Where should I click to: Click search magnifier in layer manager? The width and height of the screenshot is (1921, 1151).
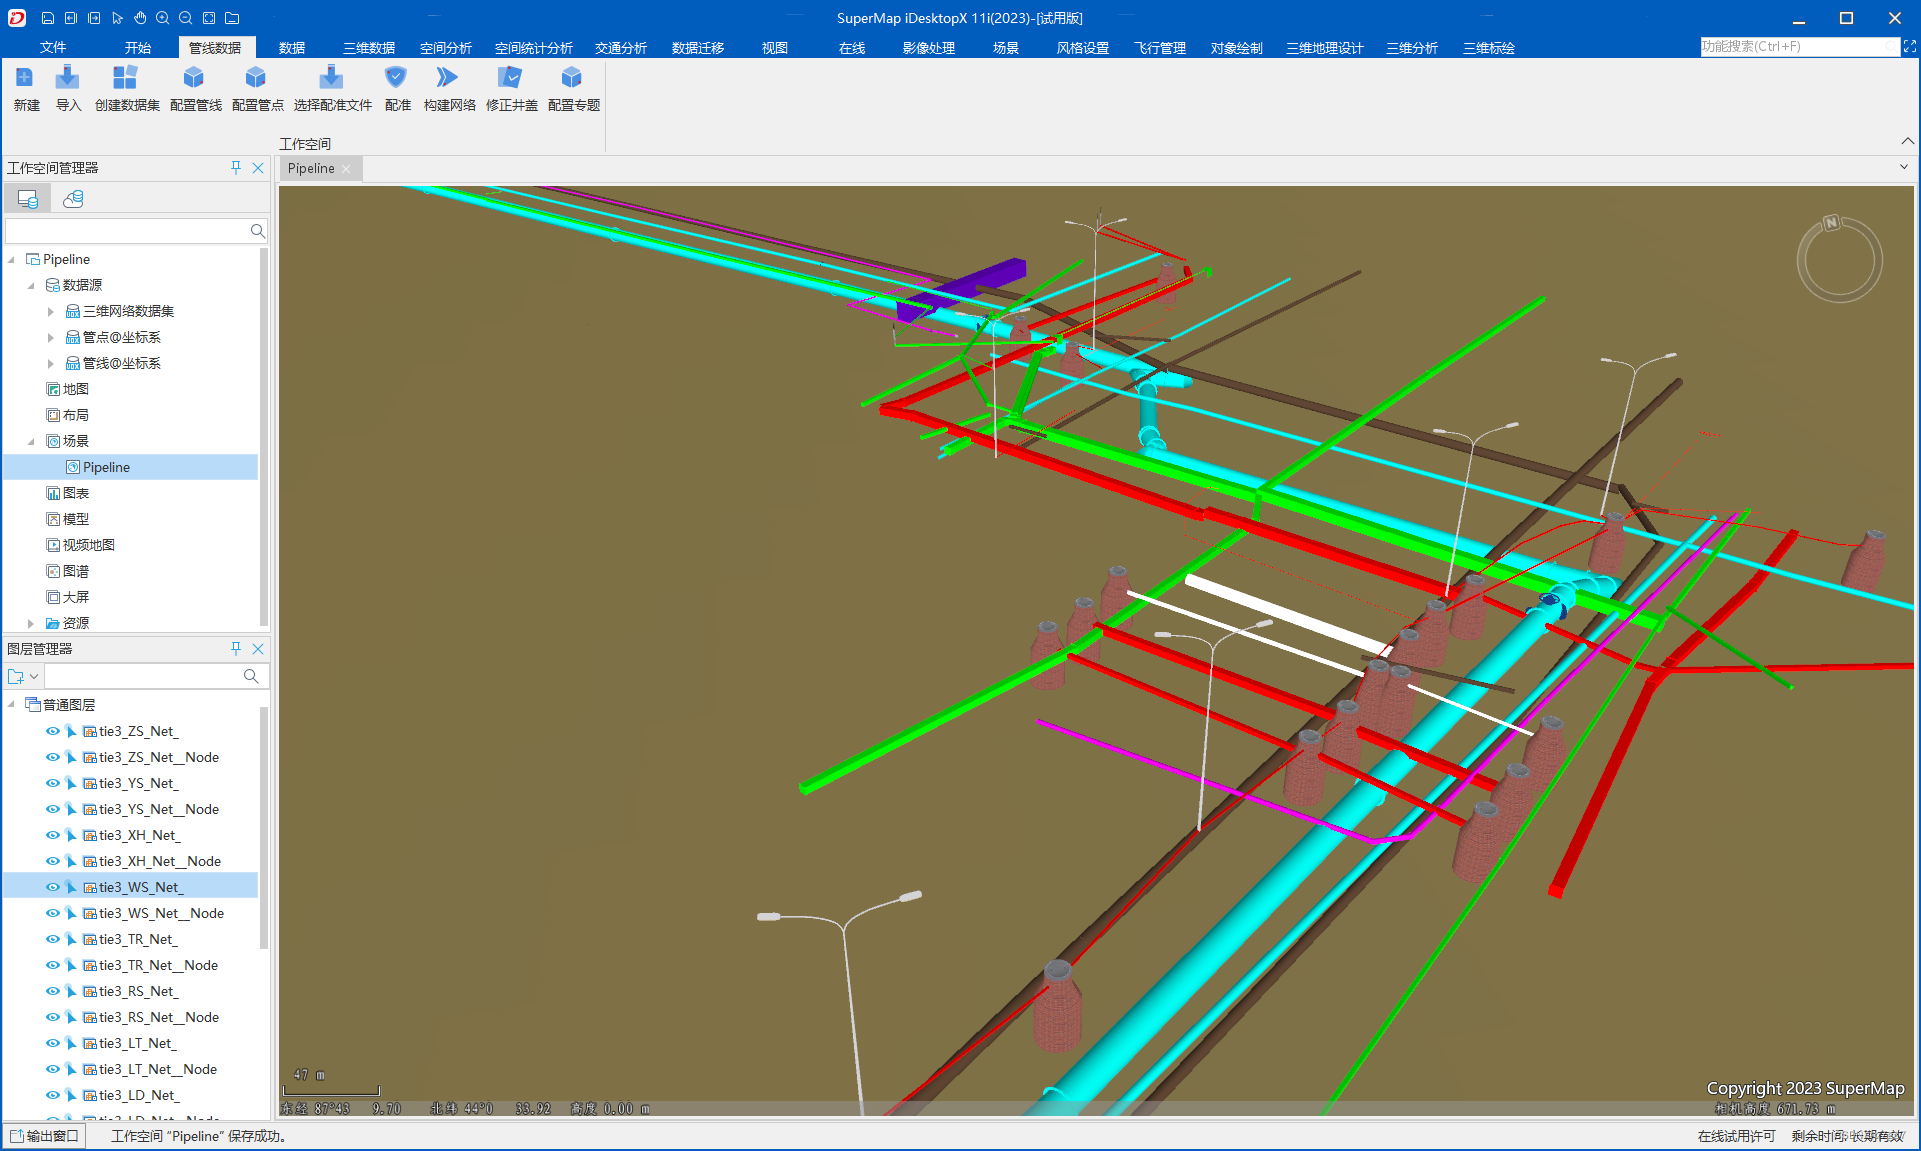click(x=251, y=677)
